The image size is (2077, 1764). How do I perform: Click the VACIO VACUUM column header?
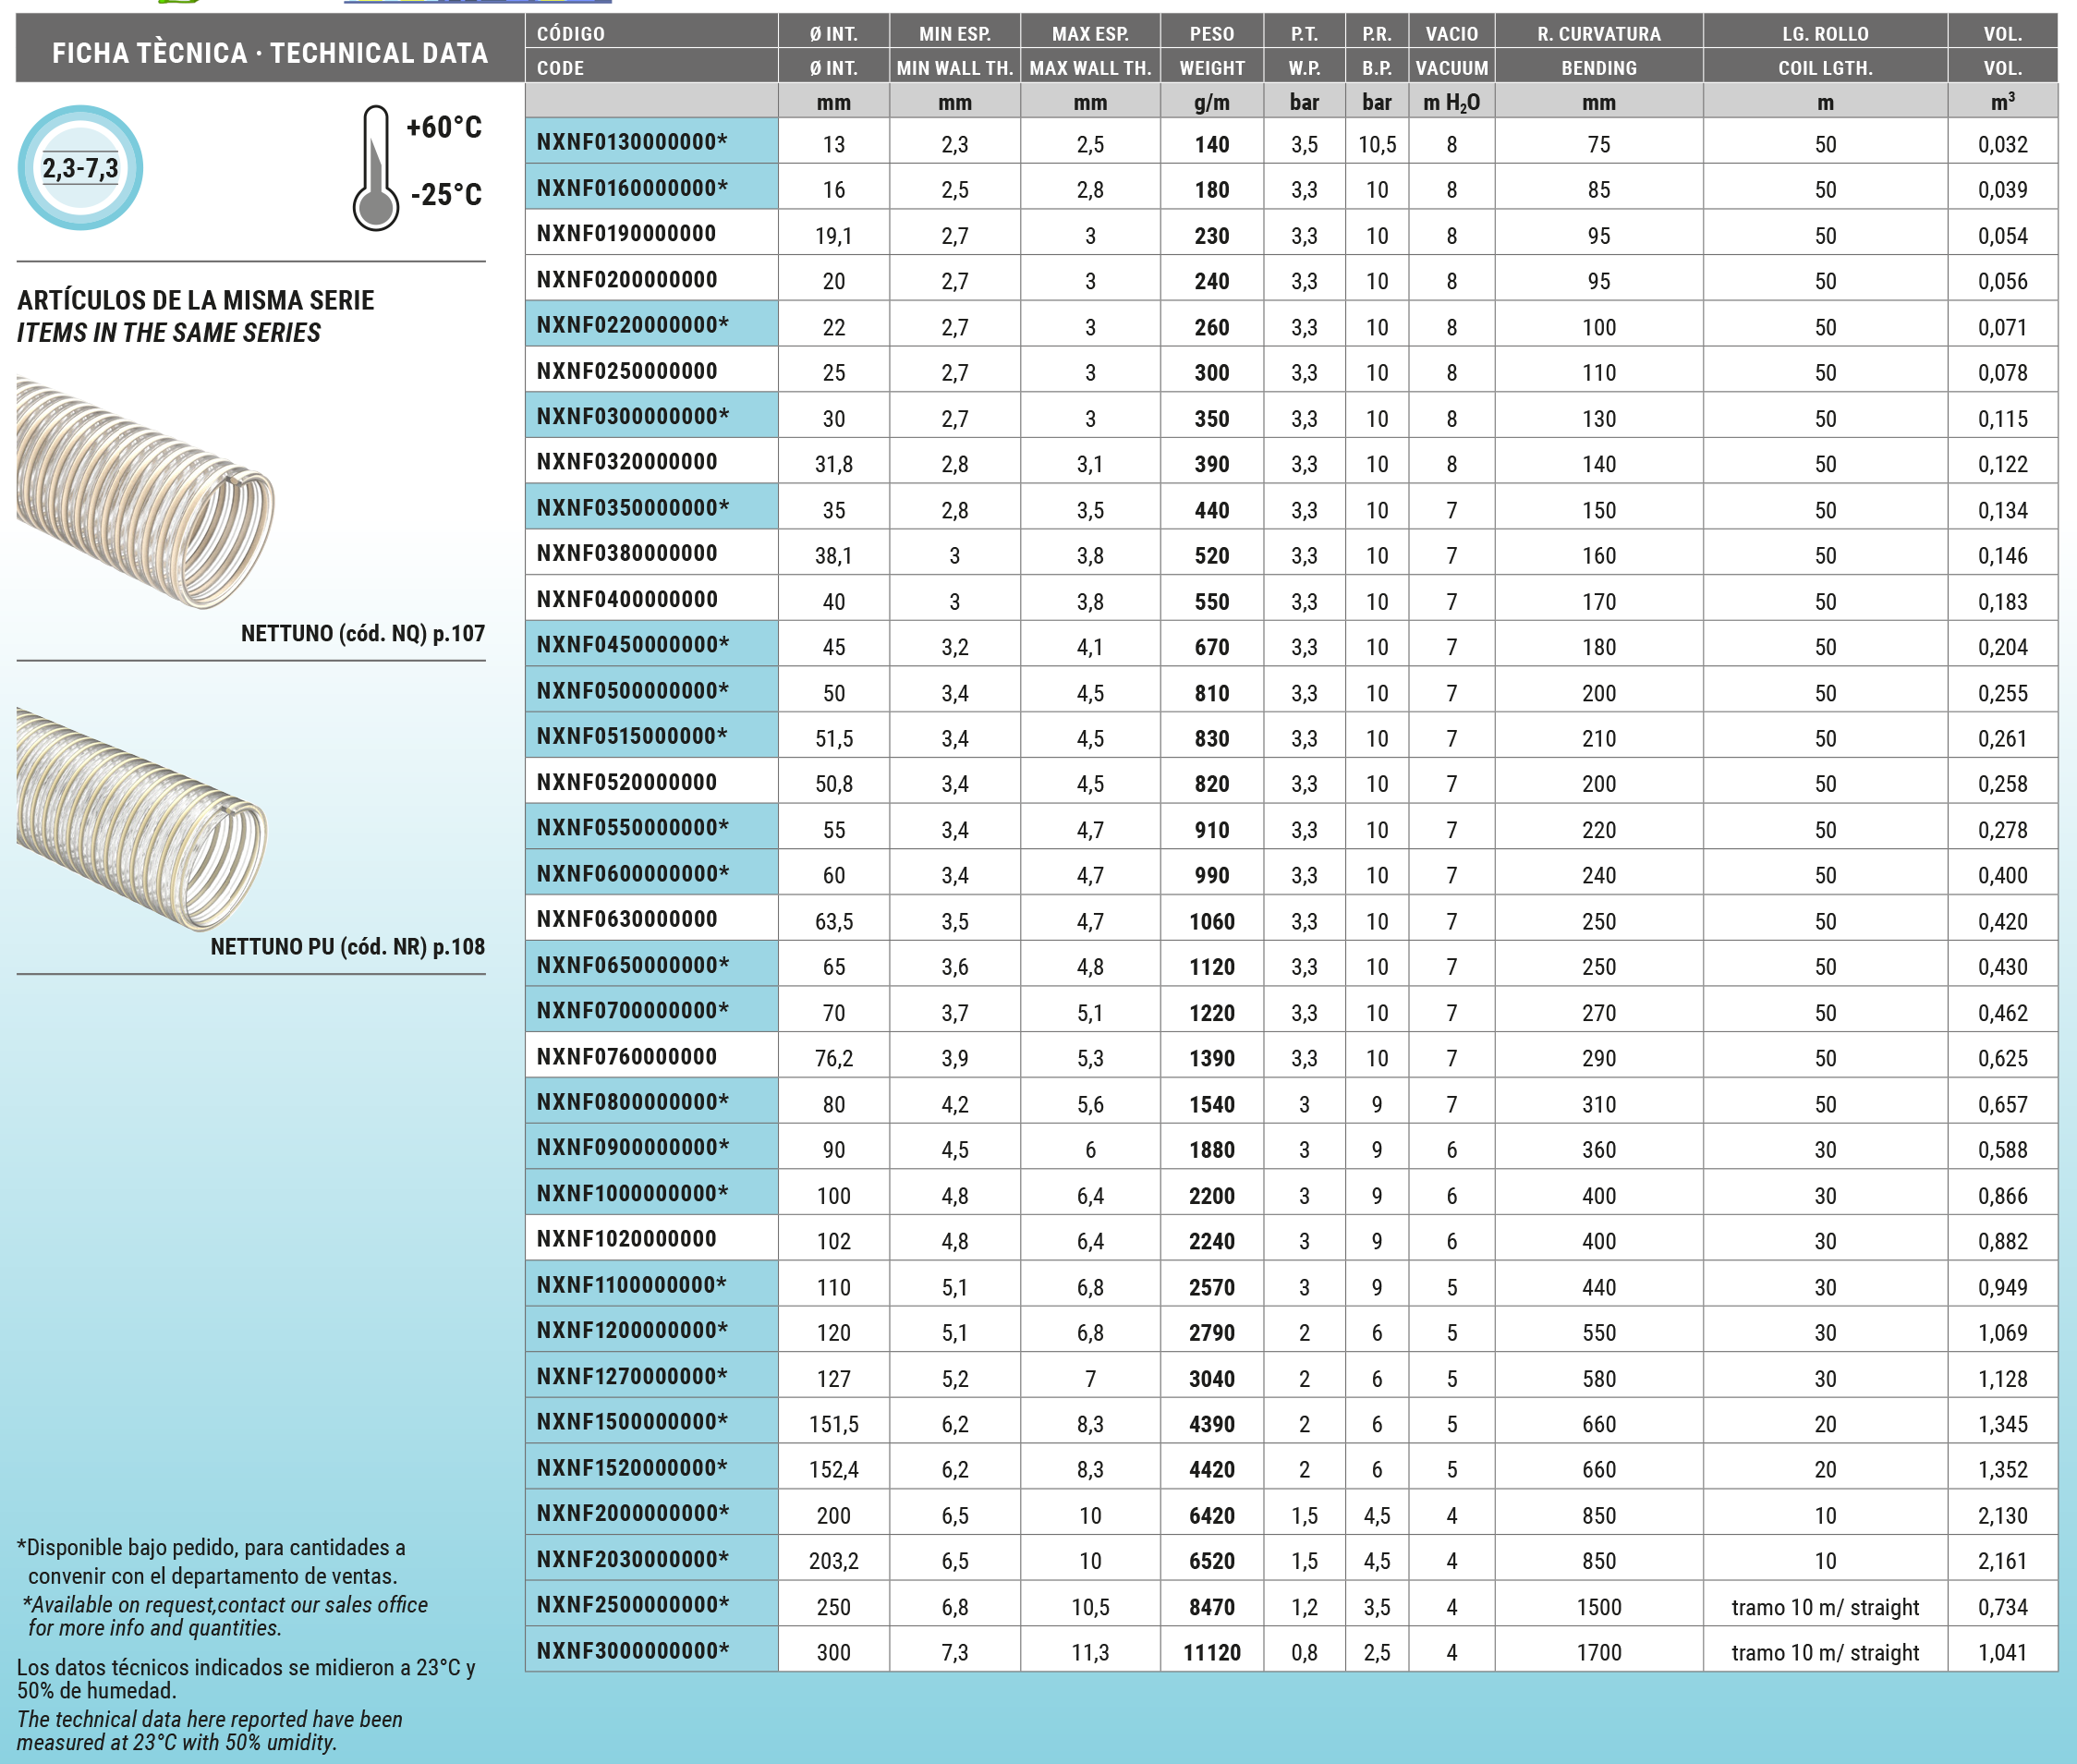(x=1451, y=49)
